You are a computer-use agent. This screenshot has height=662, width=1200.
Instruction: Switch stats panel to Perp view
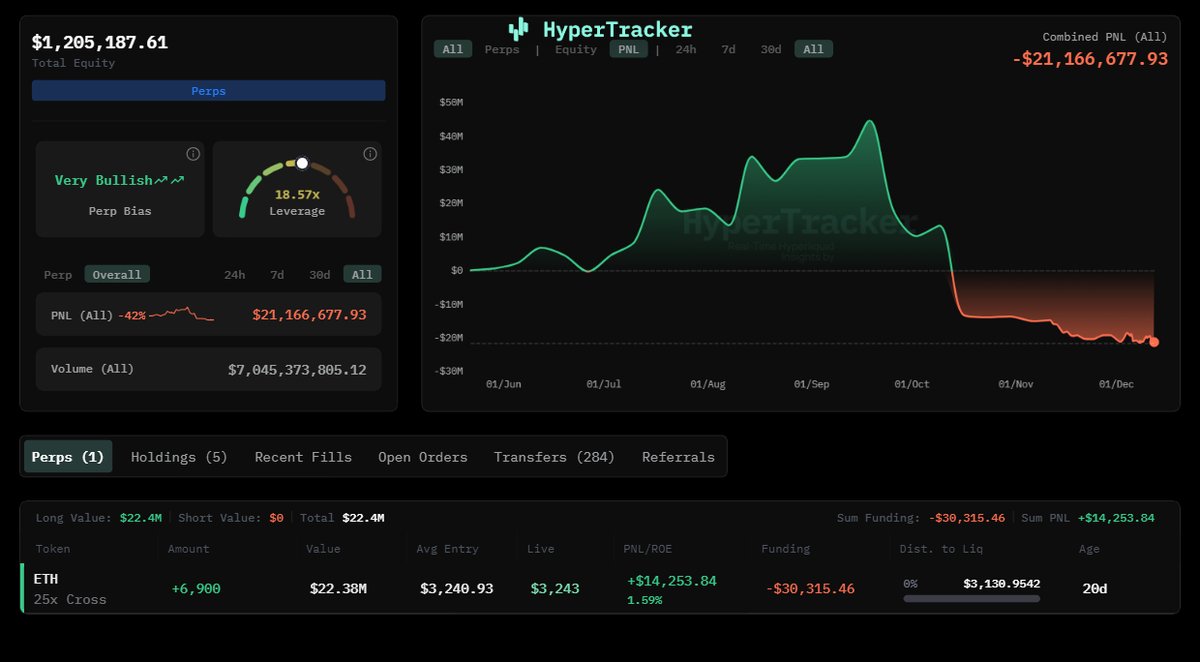point(58,275)
